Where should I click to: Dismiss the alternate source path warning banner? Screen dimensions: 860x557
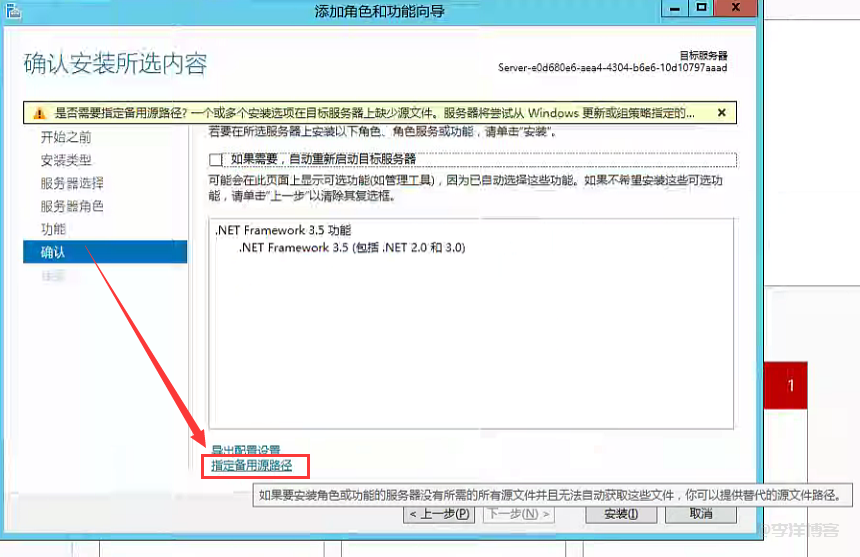tap(721, 112)
